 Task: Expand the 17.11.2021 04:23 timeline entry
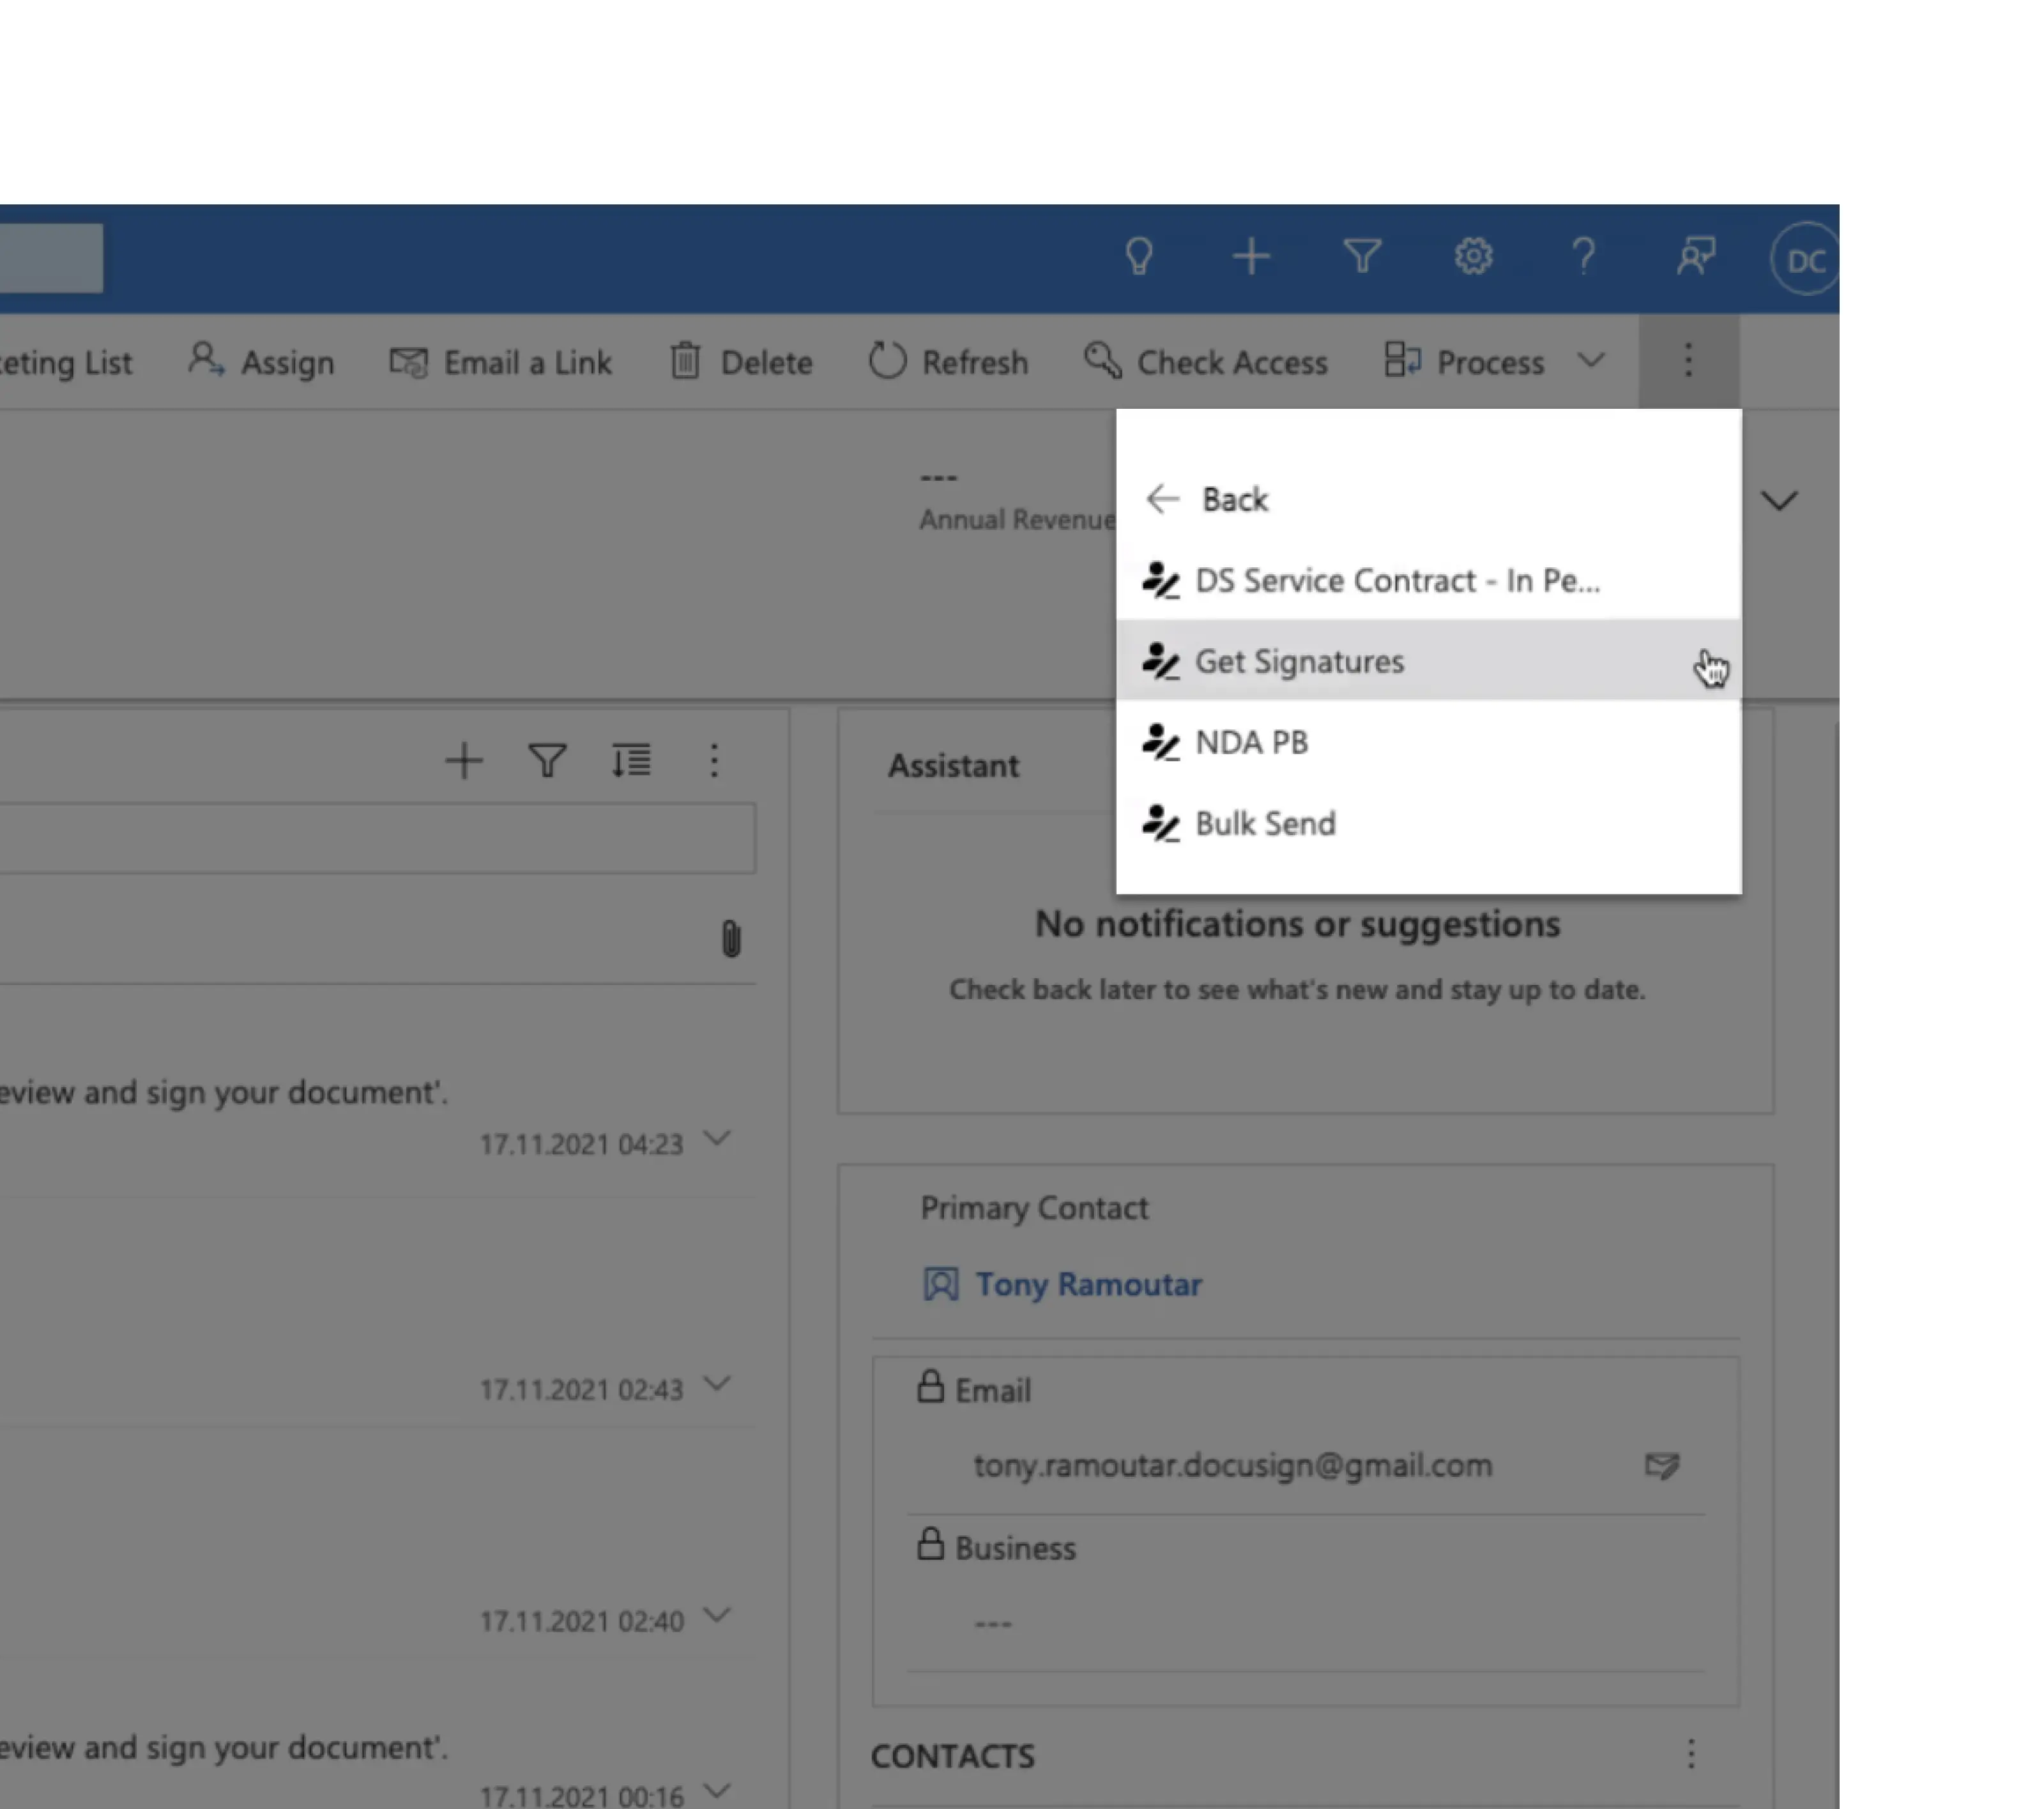(717, 1139)
